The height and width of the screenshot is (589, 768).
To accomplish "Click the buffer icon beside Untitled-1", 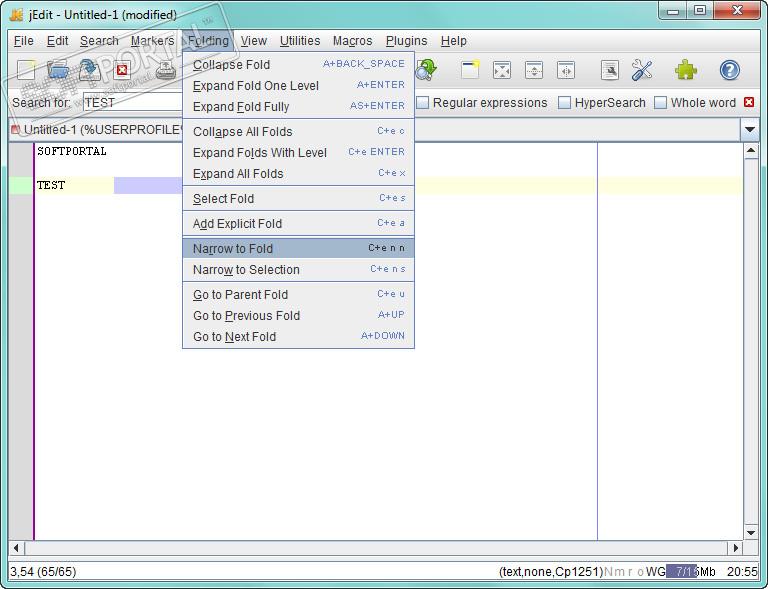I will [x=15, y=130].
